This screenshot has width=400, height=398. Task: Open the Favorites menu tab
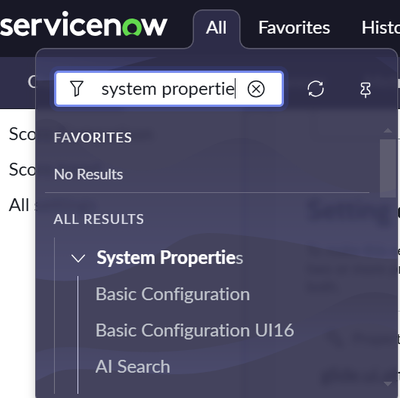[x=294, y=28]
